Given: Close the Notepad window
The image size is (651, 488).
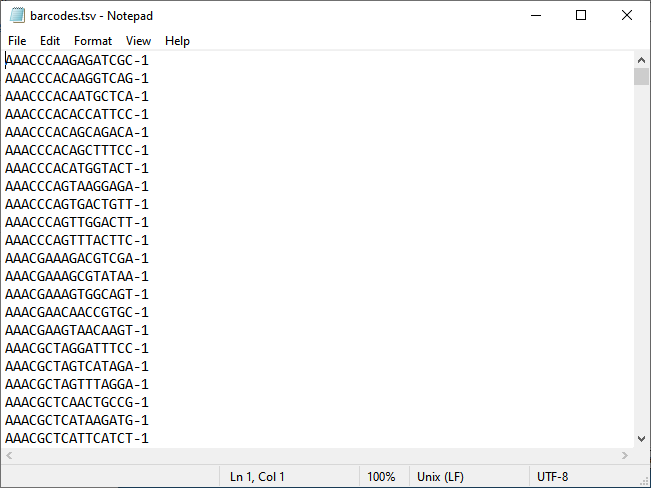Looking at the screenshot, I should pyautogui.click(x=627, y=16).
